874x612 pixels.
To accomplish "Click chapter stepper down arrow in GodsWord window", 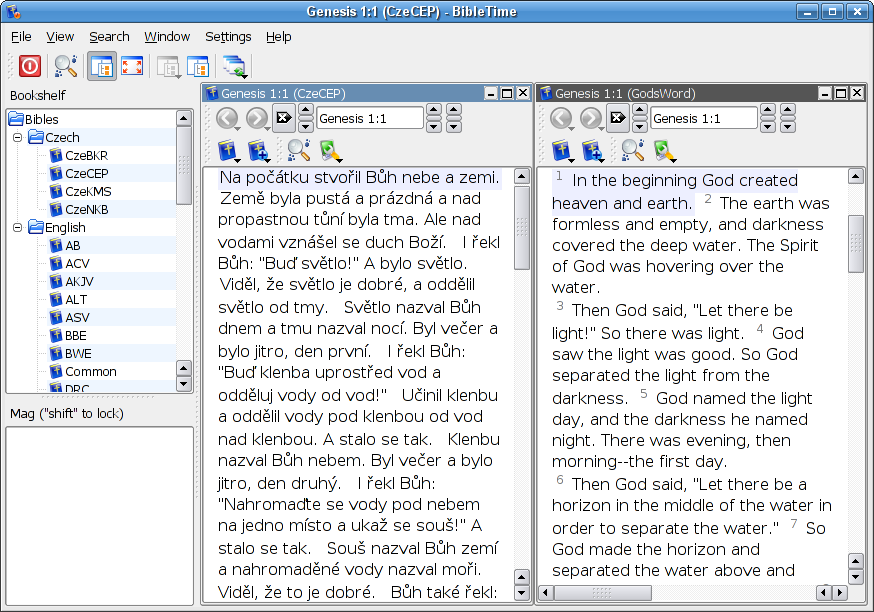I will coord(768,125).
